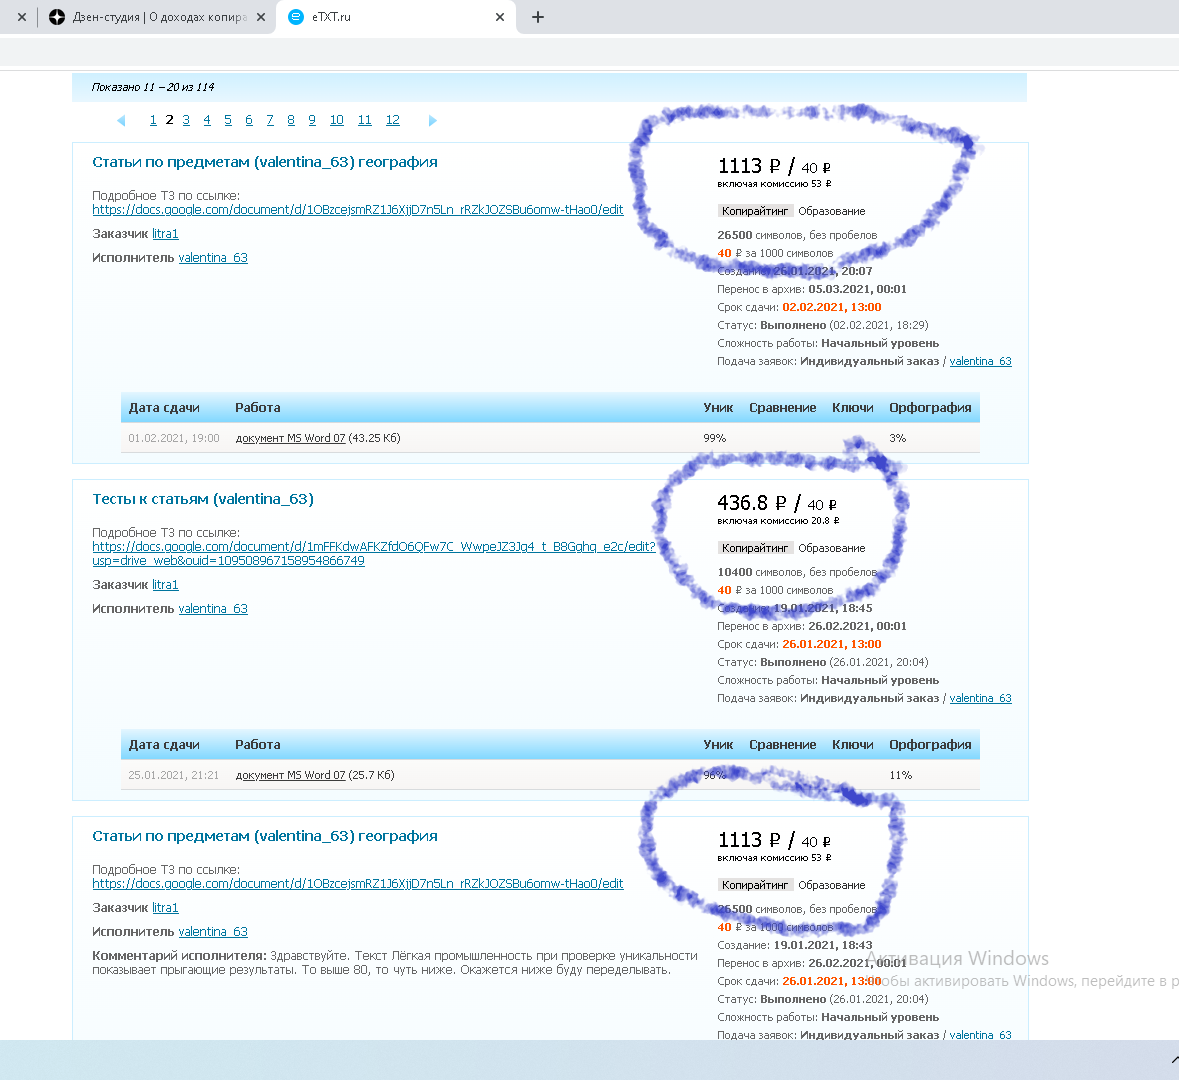
Task: Select the Копирайтинг category tag
Action: 755,211
